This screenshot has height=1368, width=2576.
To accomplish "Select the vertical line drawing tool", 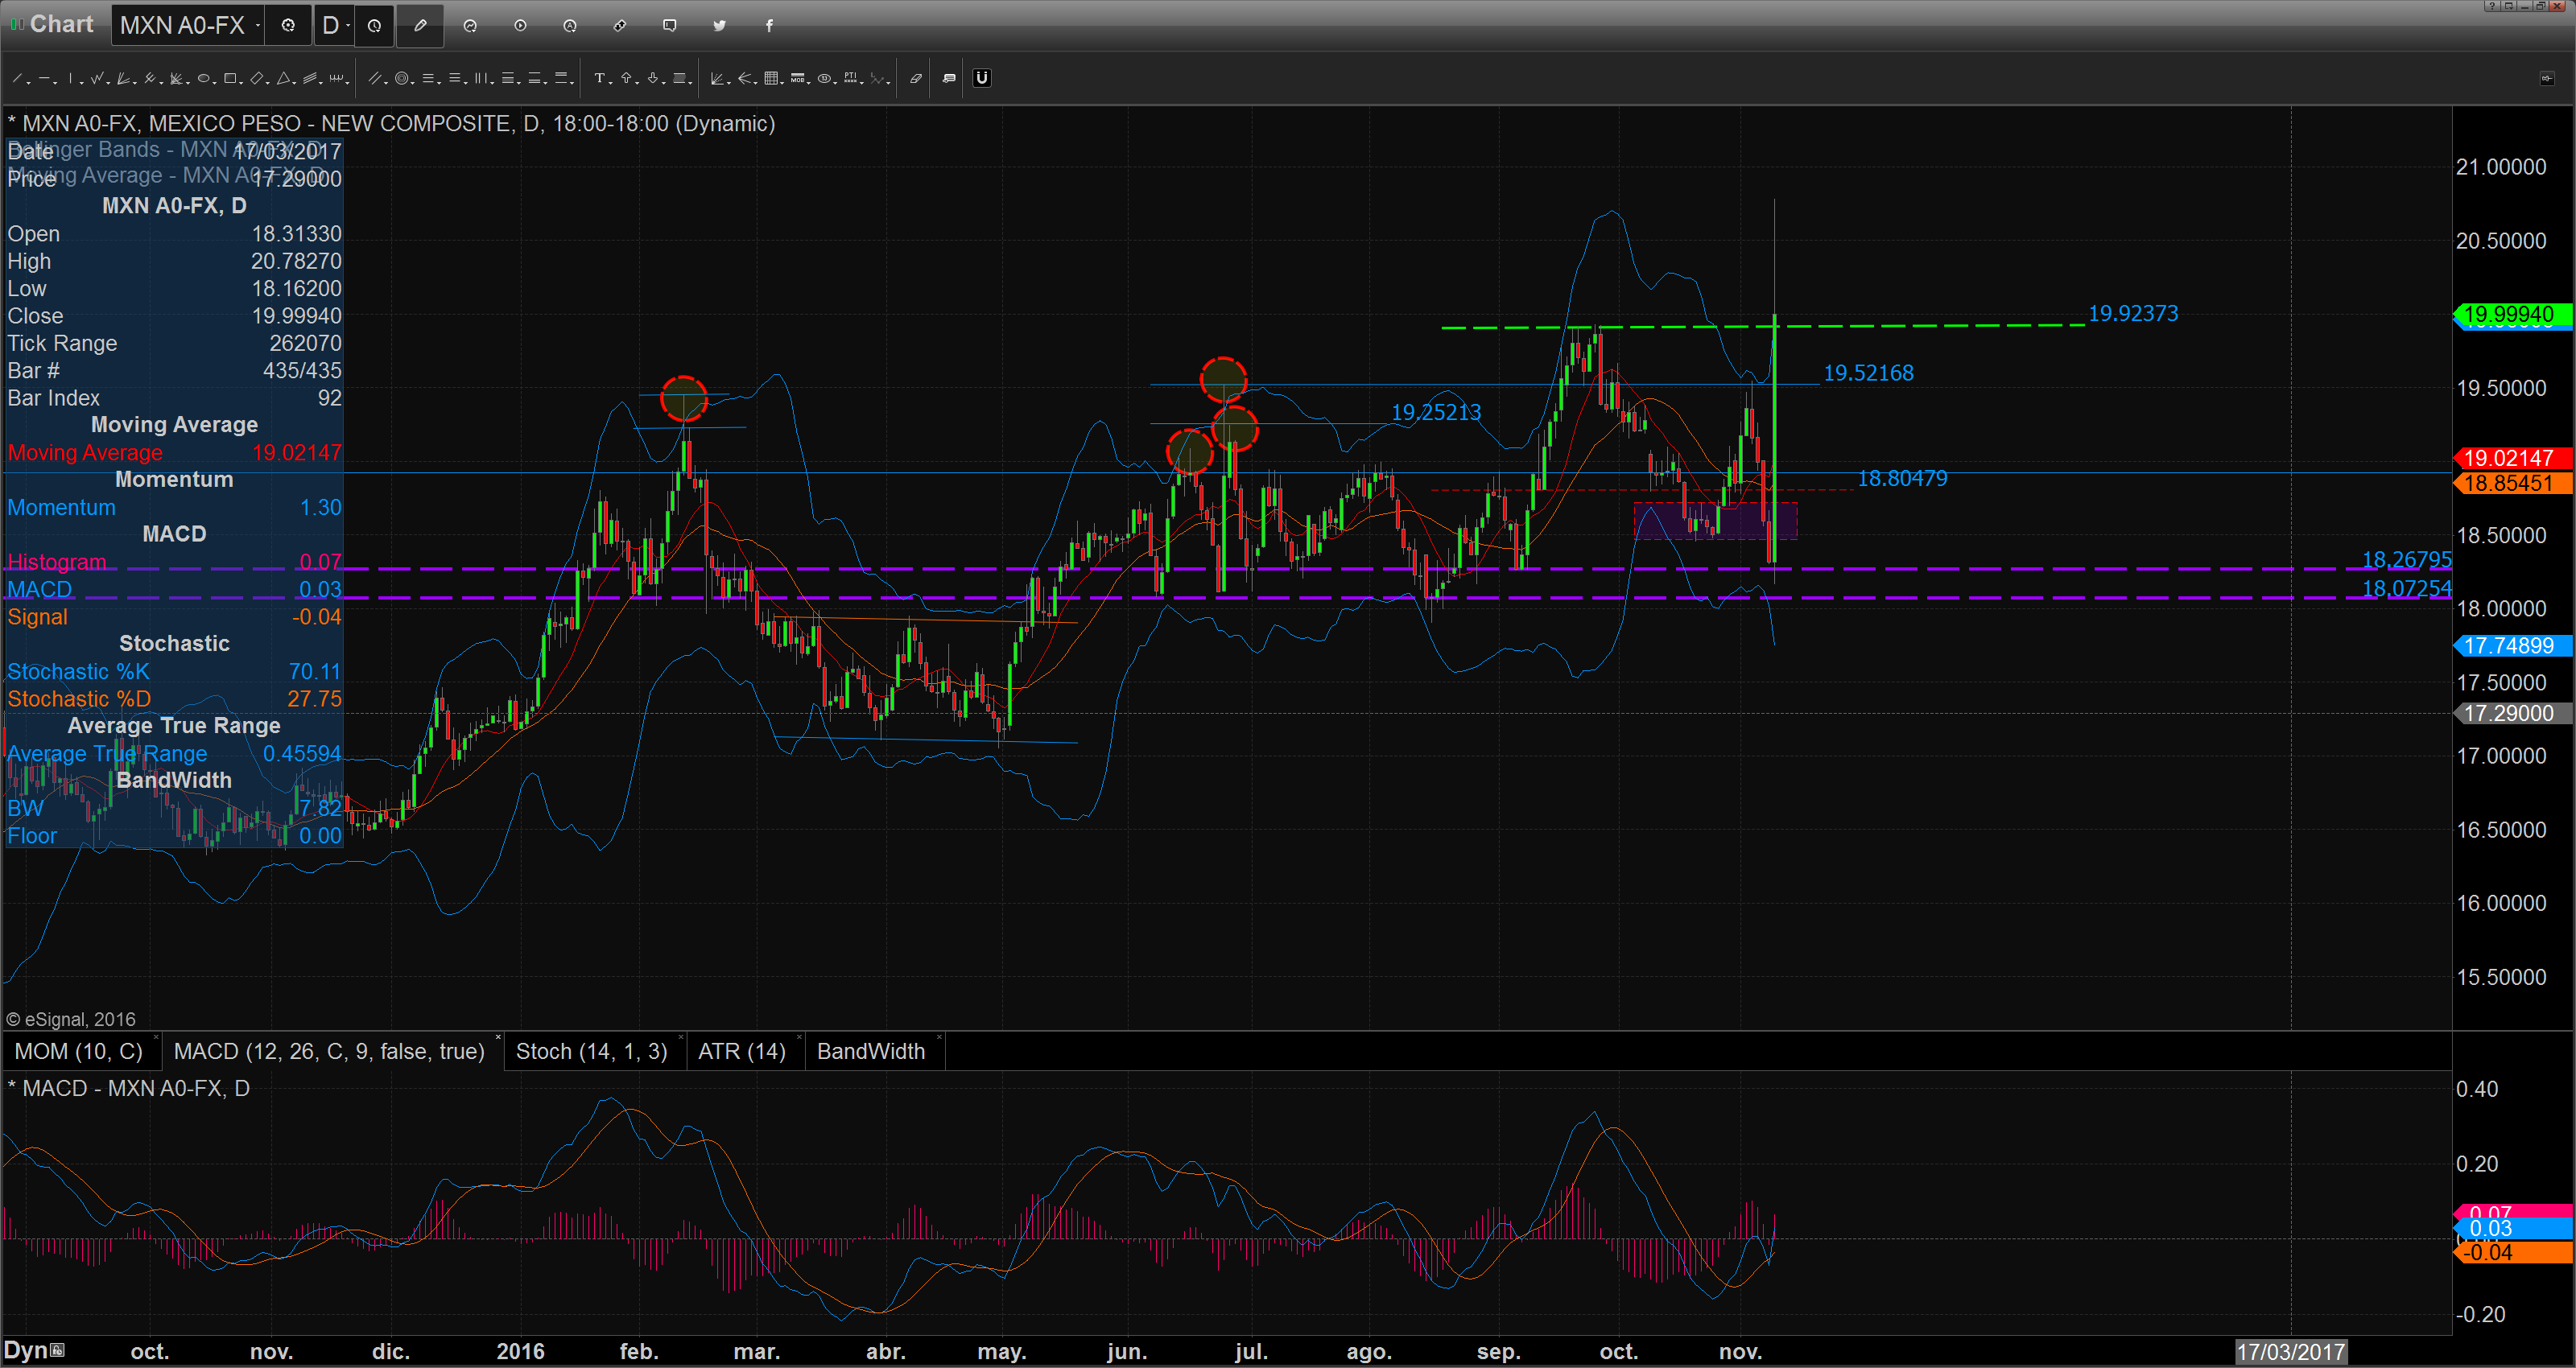I will [70, 78].
